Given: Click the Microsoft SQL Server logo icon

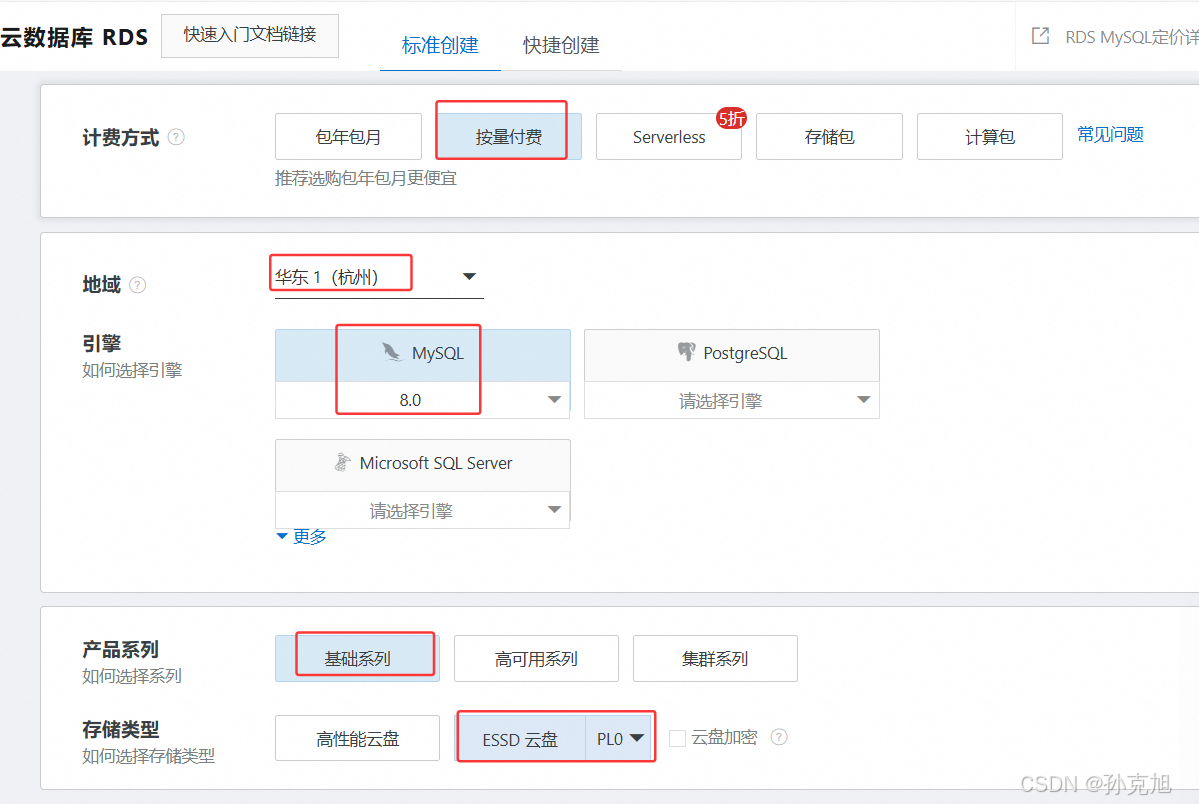Looking at the screenshot, I should 342,462.
